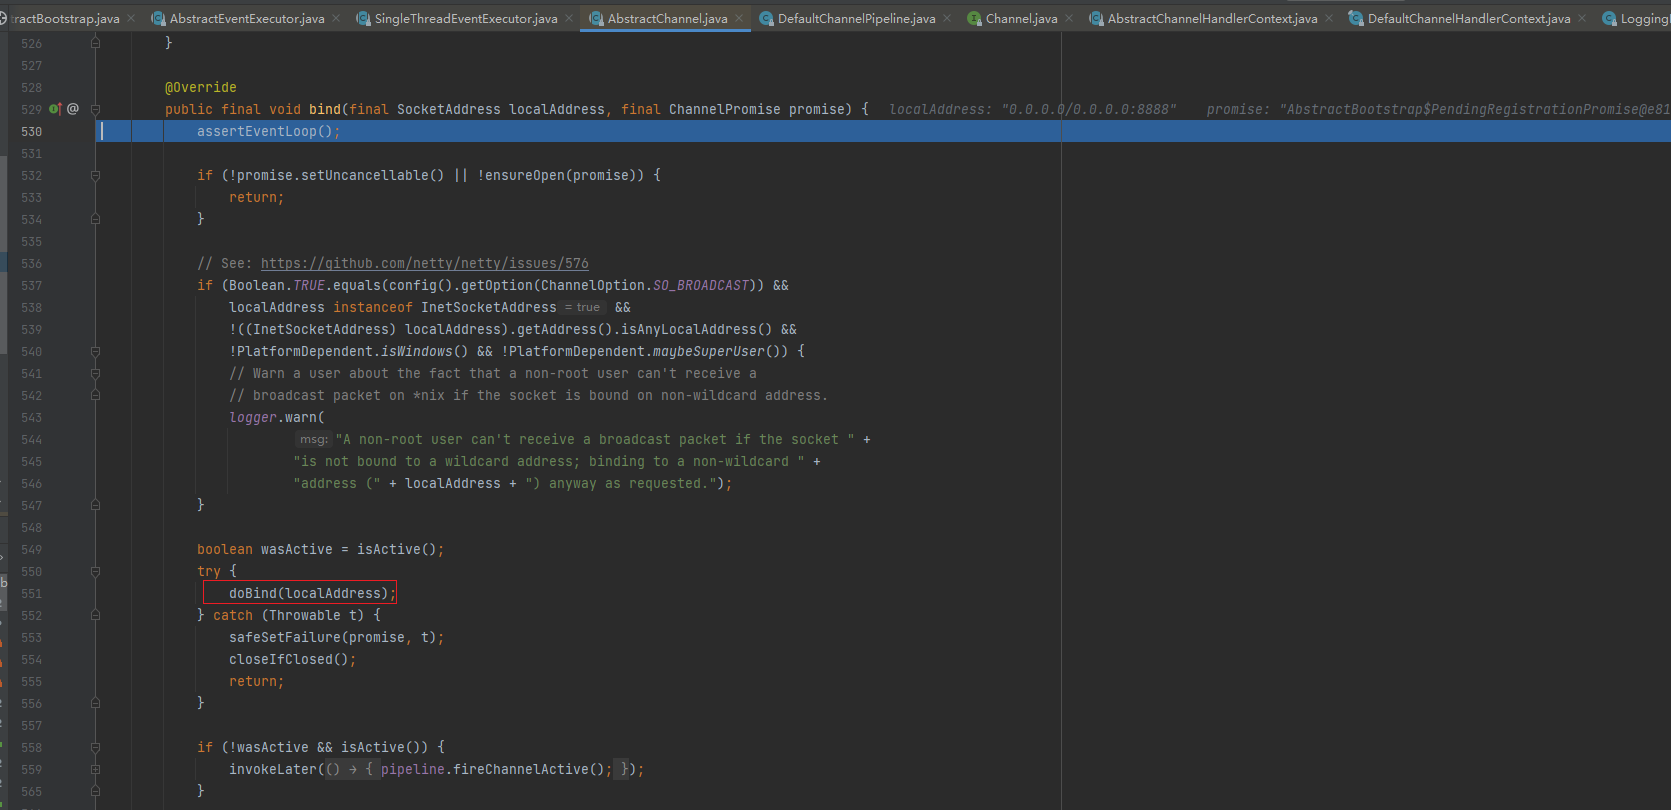Switch to SingleThreadEventExecutor.java tab
The image size is (1671, 810).
click(466, 19)
